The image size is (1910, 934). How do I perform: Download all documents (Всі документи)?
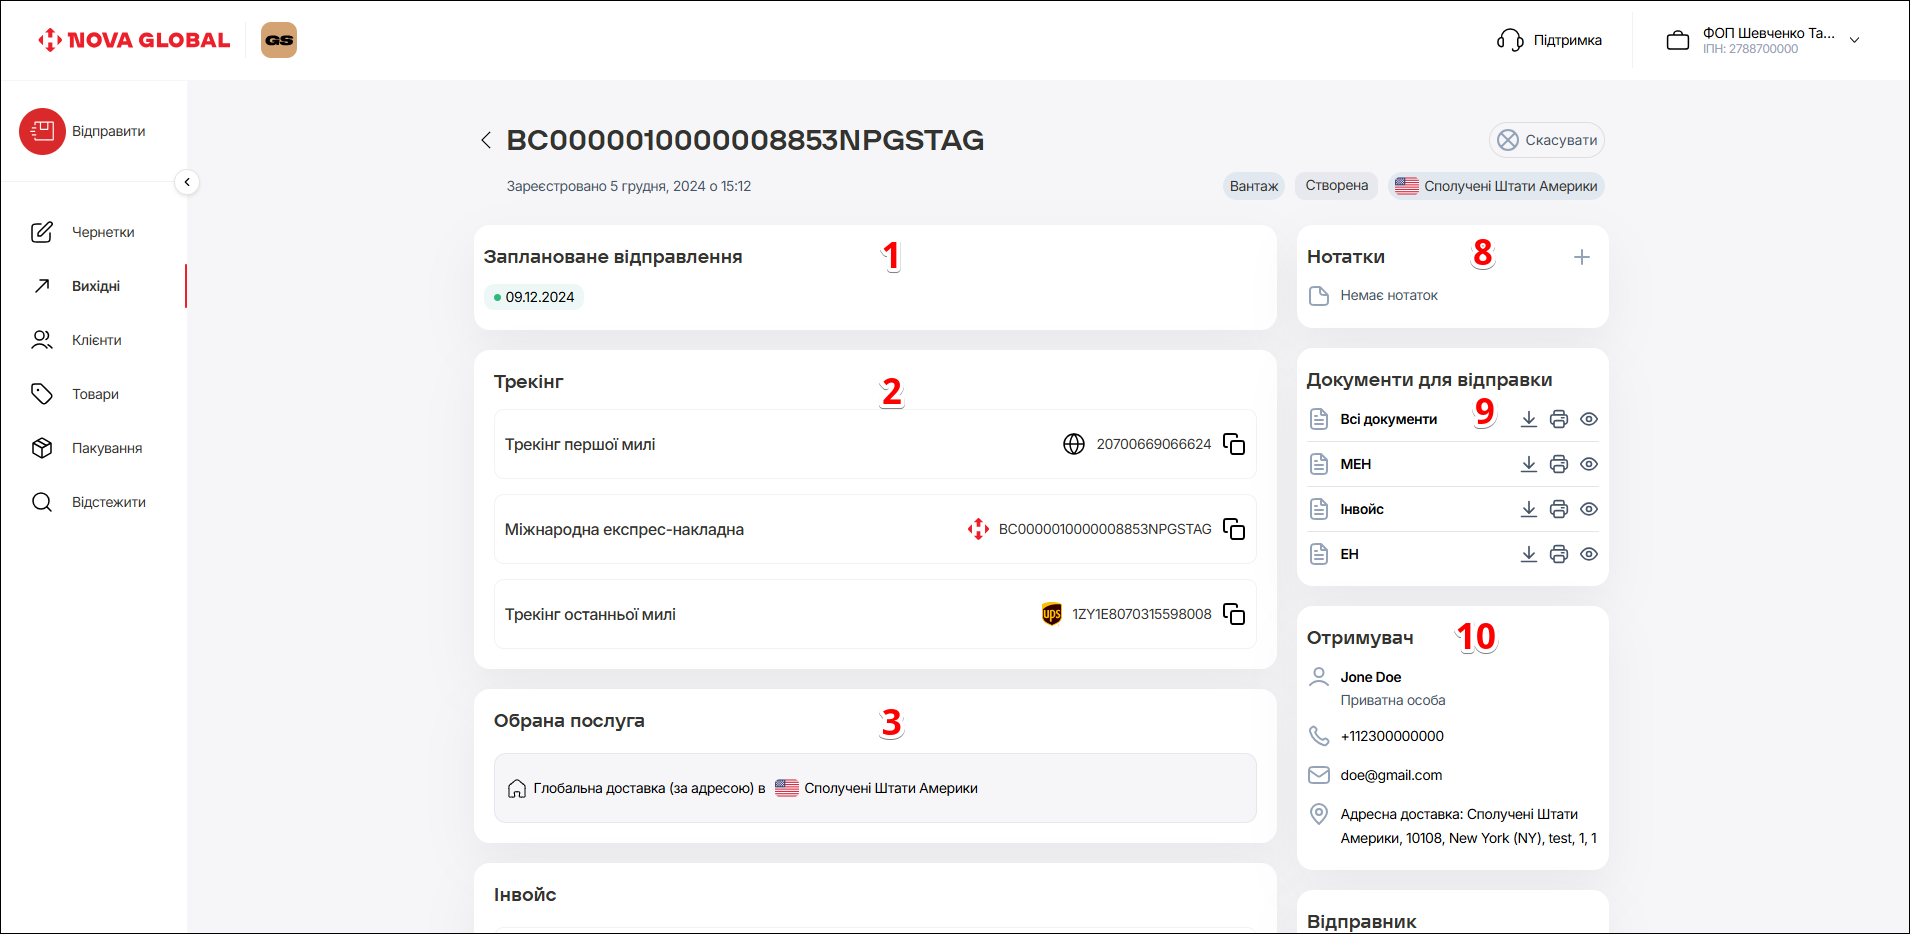tap(1528, 419)
